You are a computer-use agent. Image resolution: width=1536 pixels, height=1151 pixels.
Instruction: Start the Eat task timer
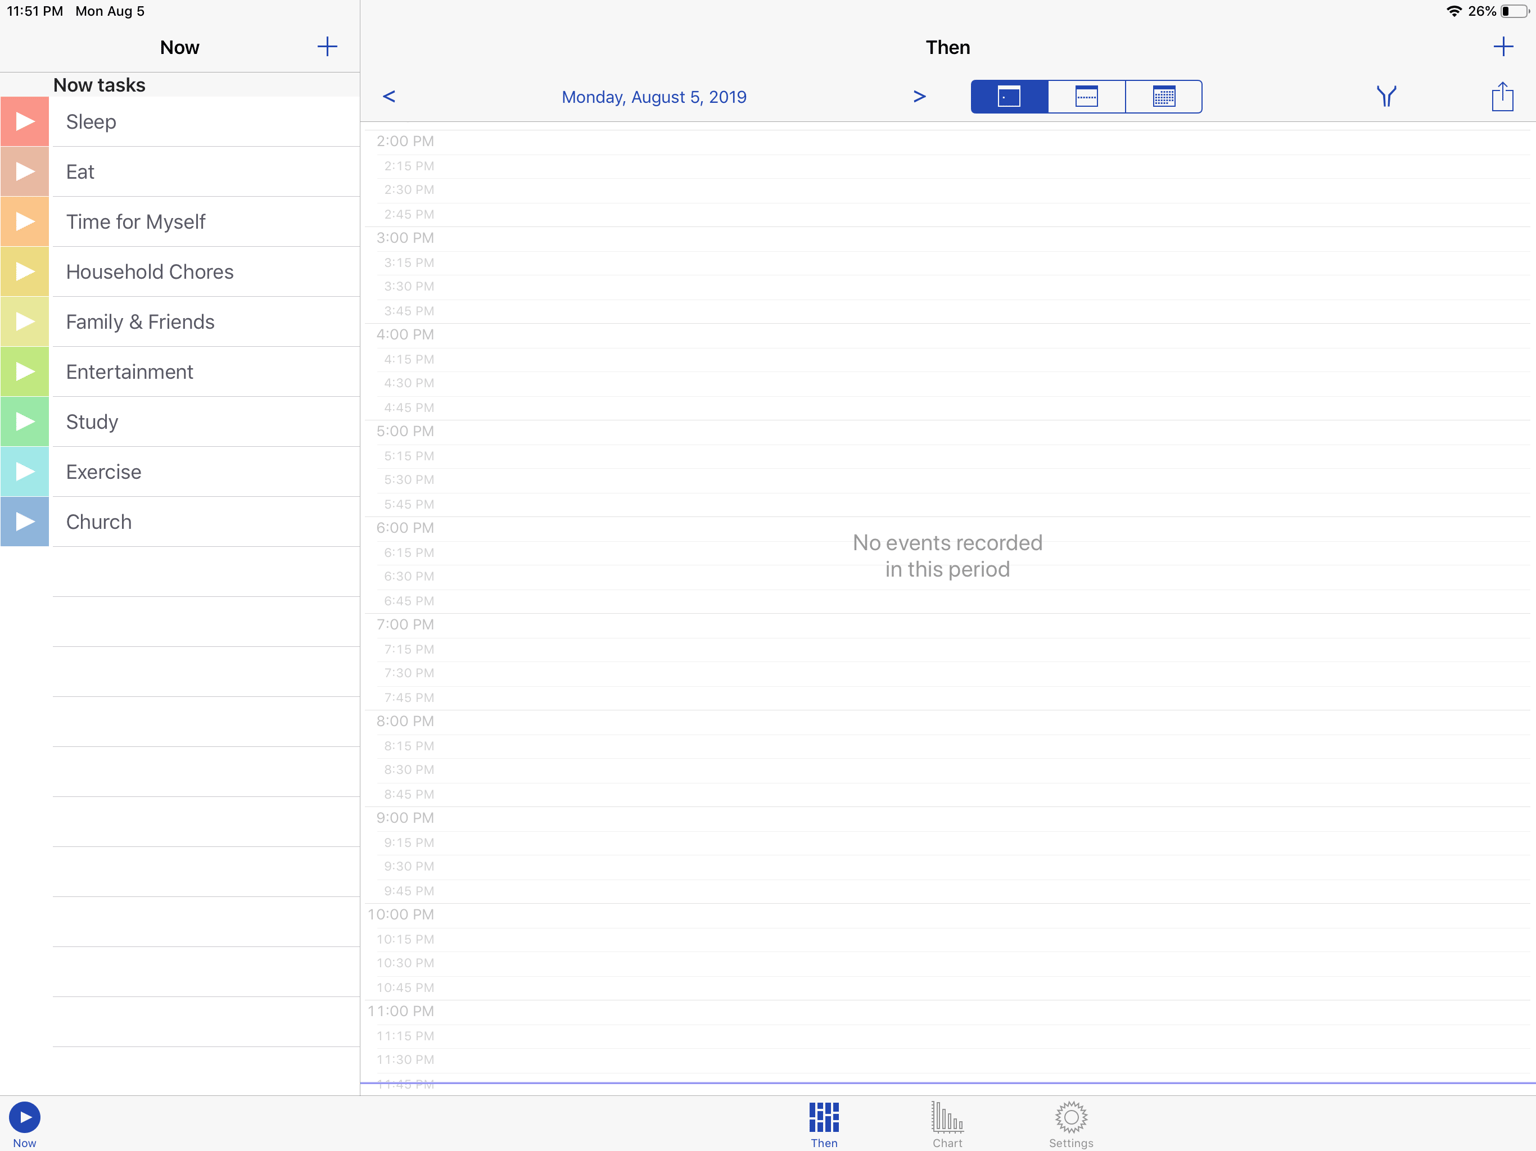(25, 172)
